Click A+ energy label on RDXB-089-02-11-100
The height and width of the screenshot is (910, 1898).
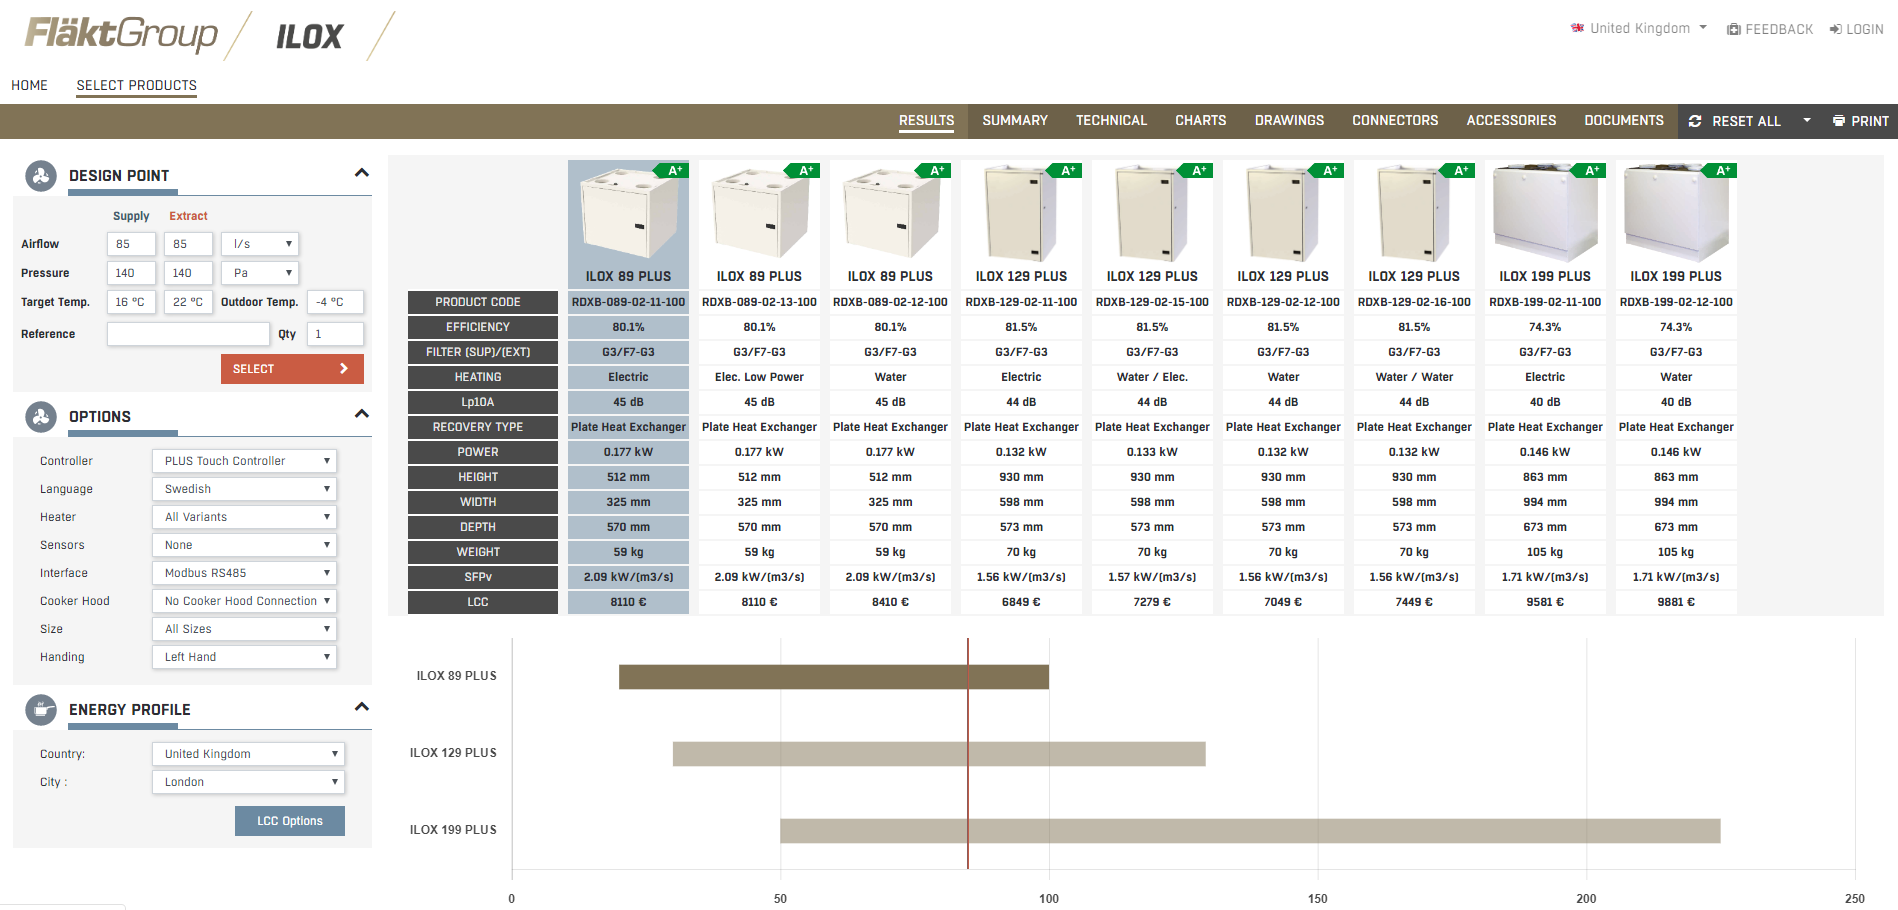pyautogui.click(x=672, y=170)
